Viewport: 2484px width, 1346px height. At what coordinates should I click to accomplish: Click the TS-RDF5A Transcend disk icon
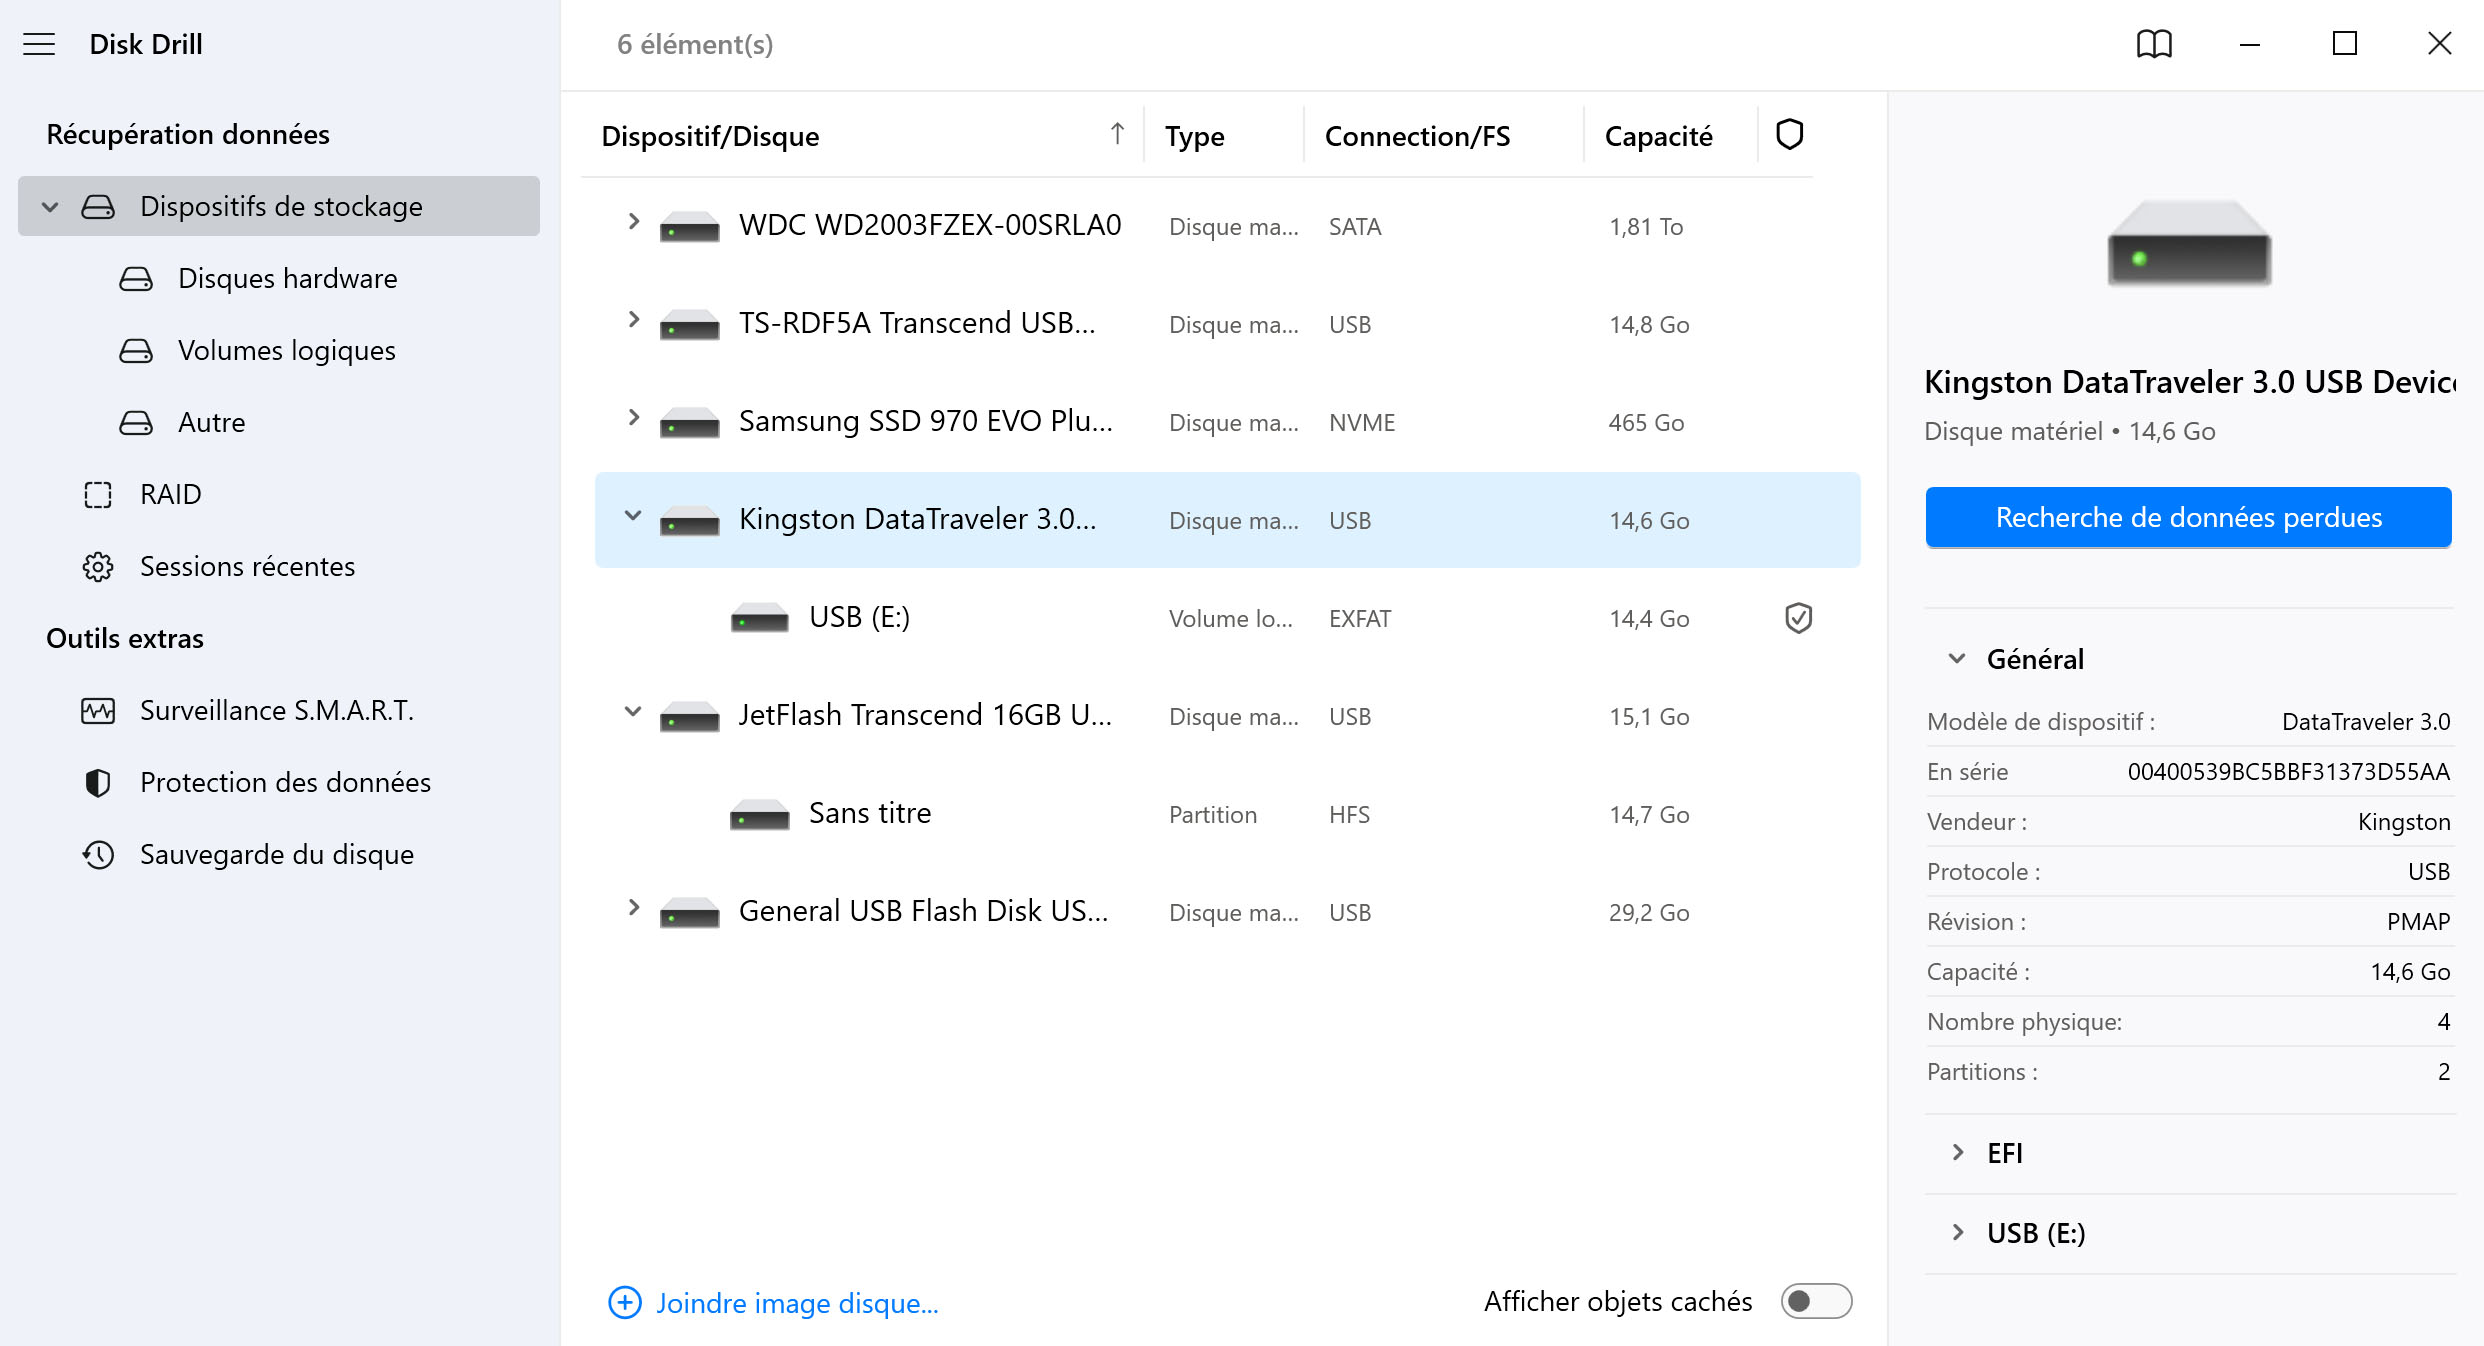tap(689, 324)
